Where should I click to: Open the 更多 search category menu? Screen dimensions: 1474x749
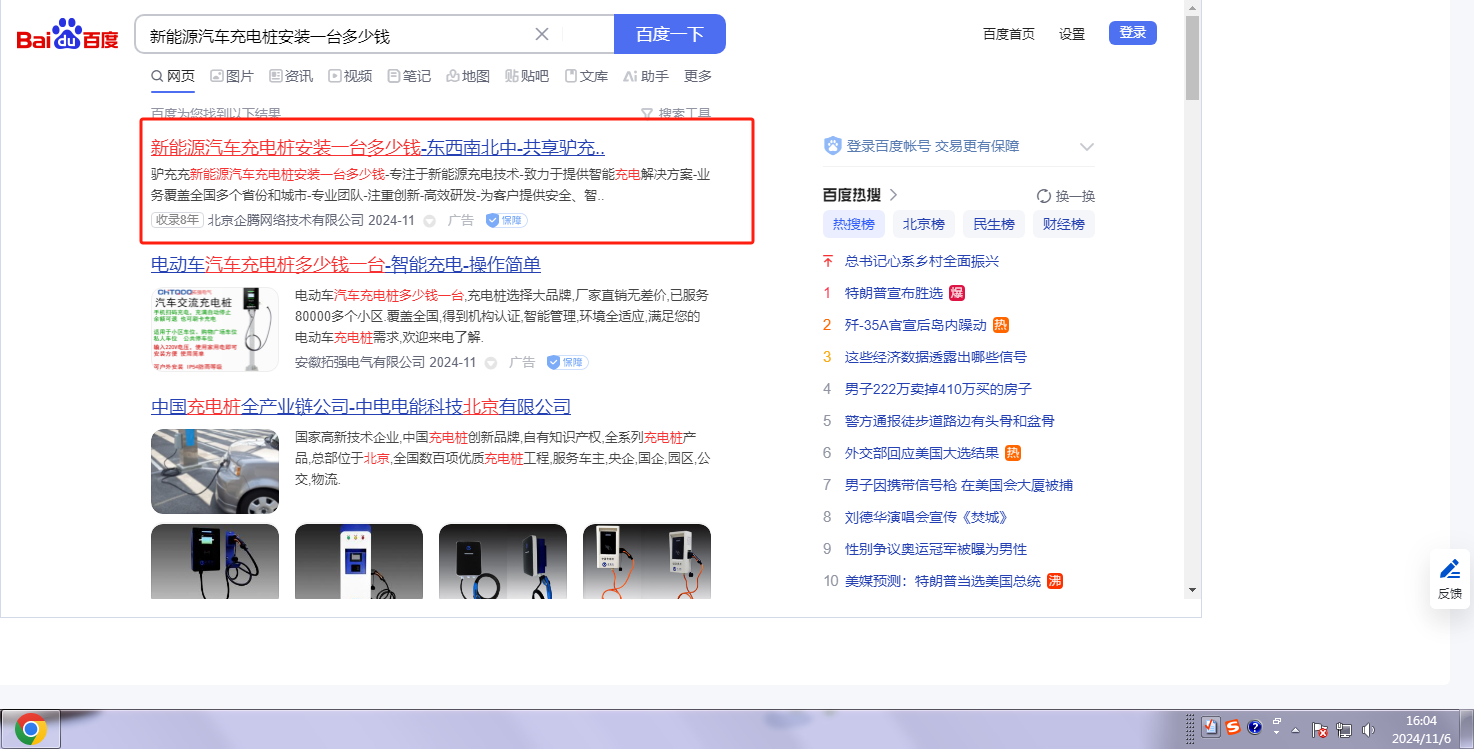pyautogui.click(x=698, y=76)
